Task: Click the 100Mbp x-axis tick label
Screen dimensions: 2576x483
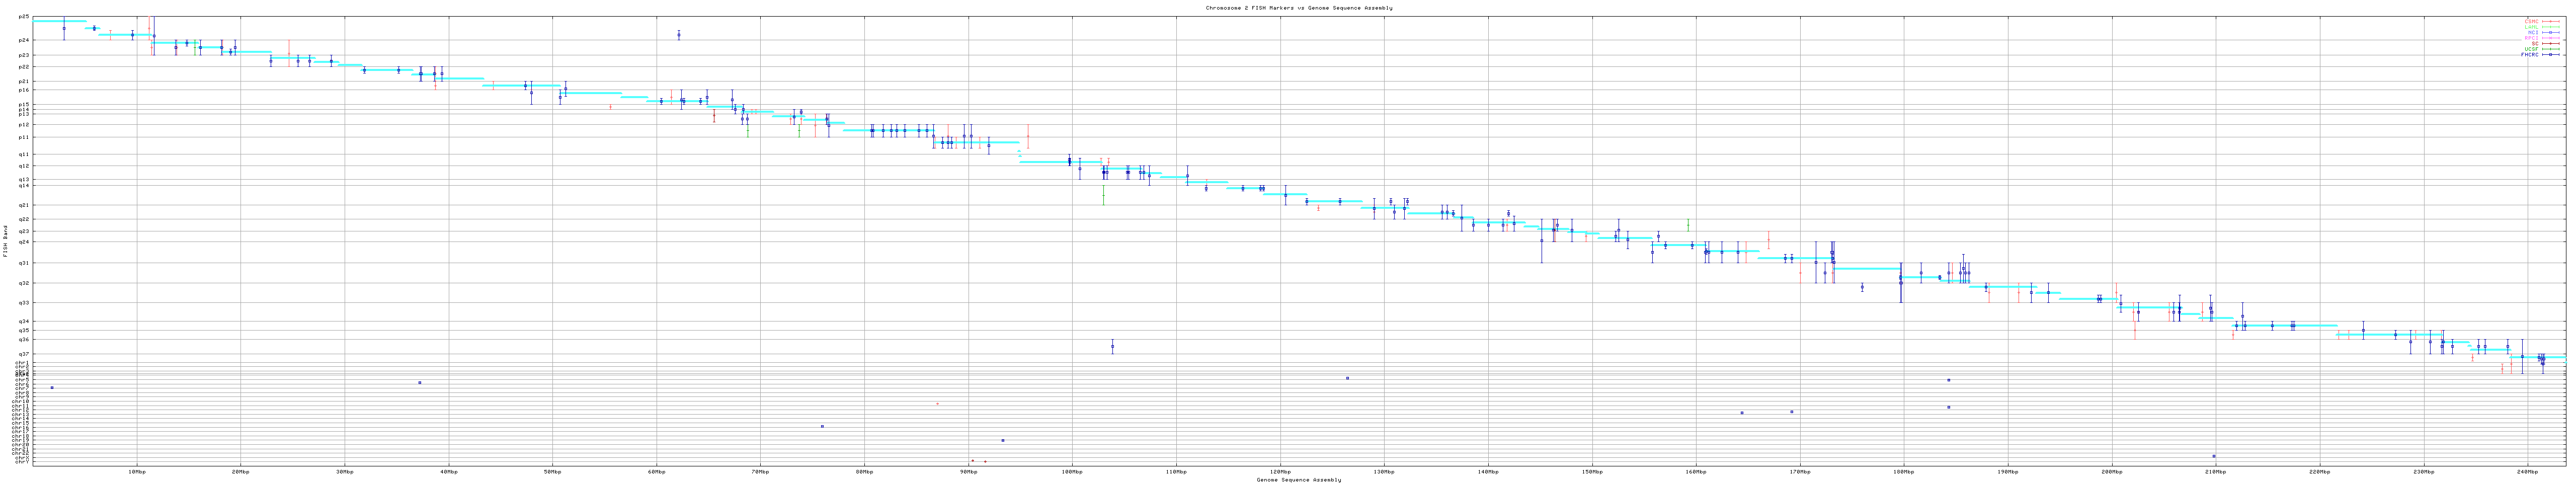Action: [x=1072, y=471]
